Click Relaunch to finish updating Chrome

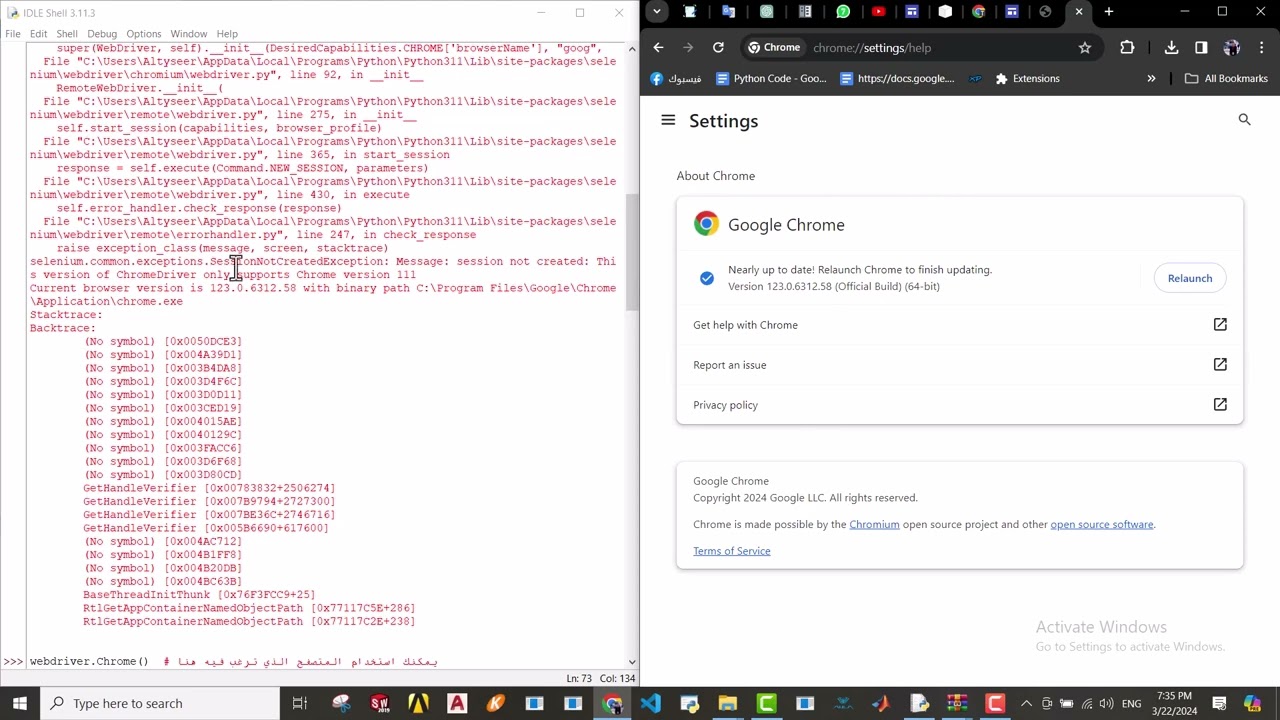tap(1189, 278)
